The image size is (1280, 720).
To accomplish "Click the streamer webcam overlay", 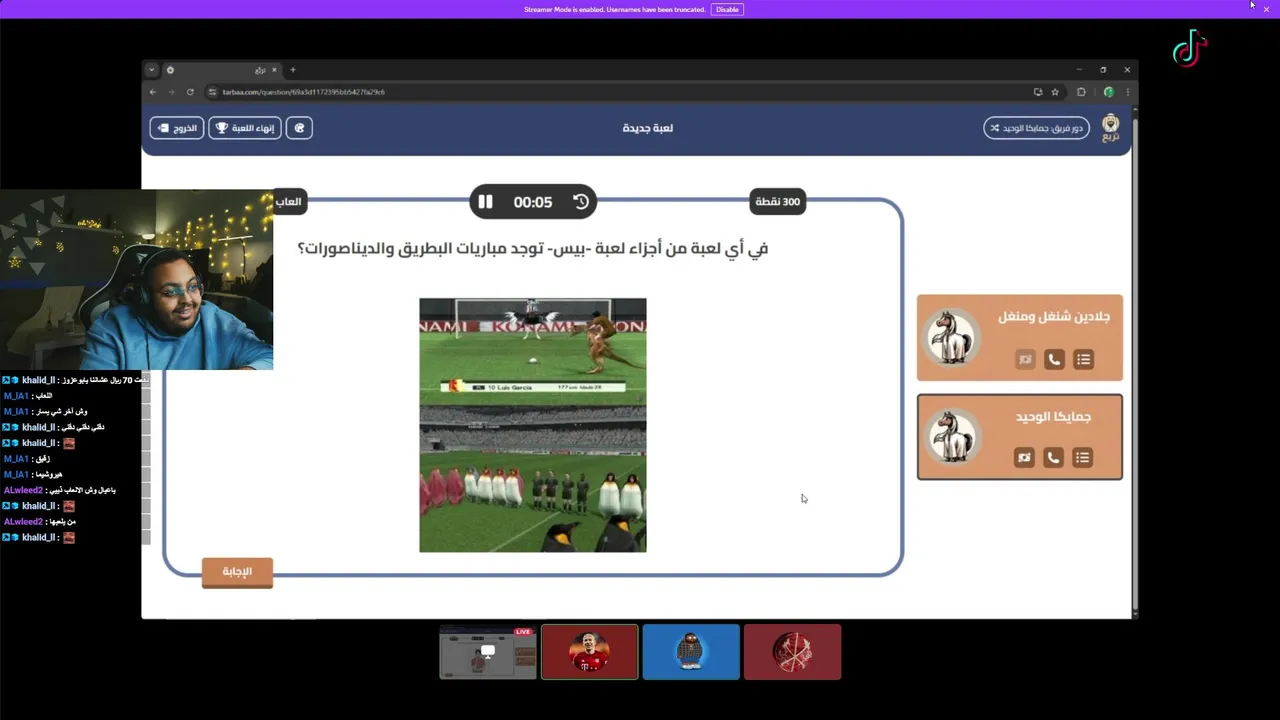I will (136, 280).
